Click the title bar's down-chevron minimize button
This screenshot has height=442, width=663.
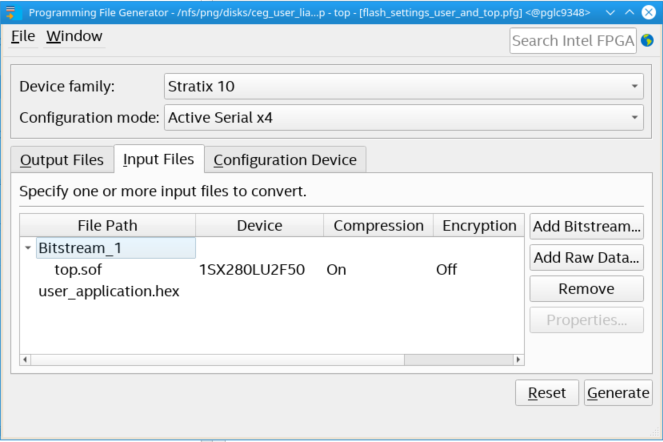[607, 11]
